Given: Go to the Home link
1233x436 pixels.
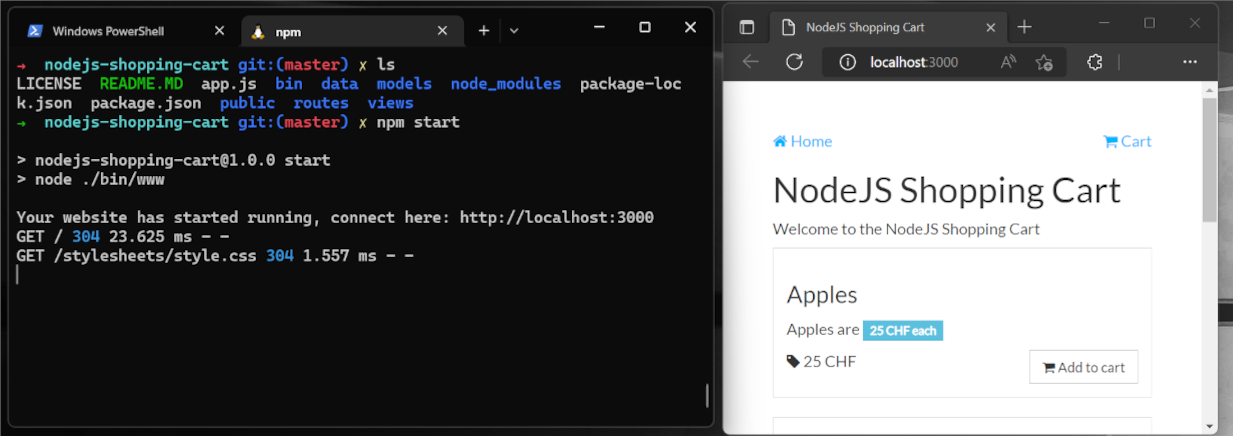Looking at the screenshot, I should [802, 141].
